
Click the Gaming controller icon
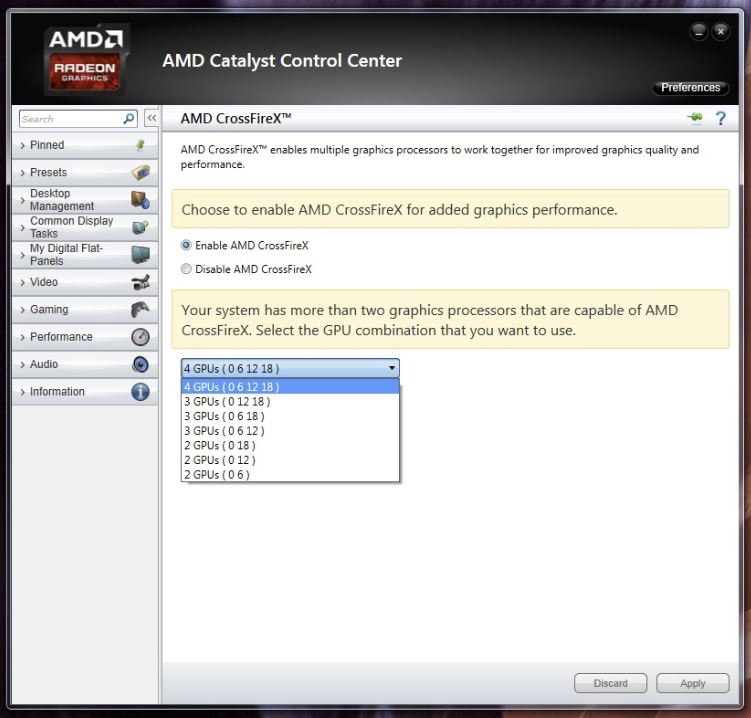(x=140, y=309)
